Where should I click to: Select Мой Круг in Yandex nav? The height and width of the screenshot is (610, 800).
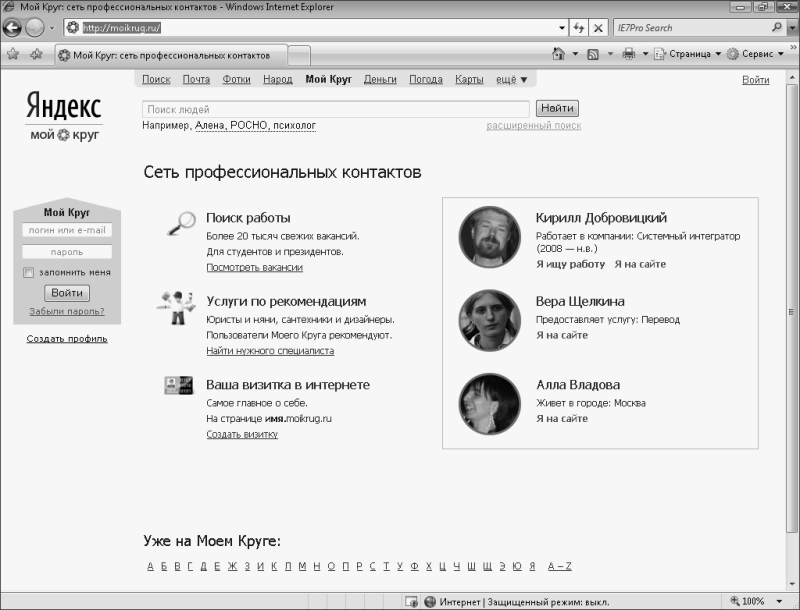click(329, 79)
